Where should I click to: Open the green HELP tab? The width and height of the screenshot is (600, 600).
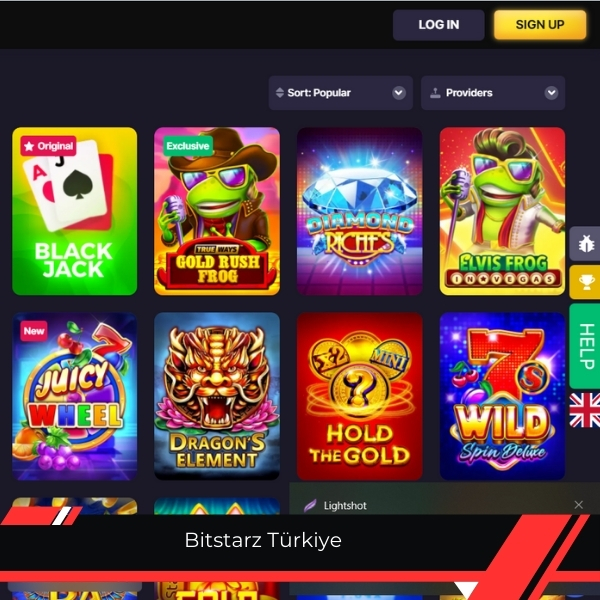point(585,346)
